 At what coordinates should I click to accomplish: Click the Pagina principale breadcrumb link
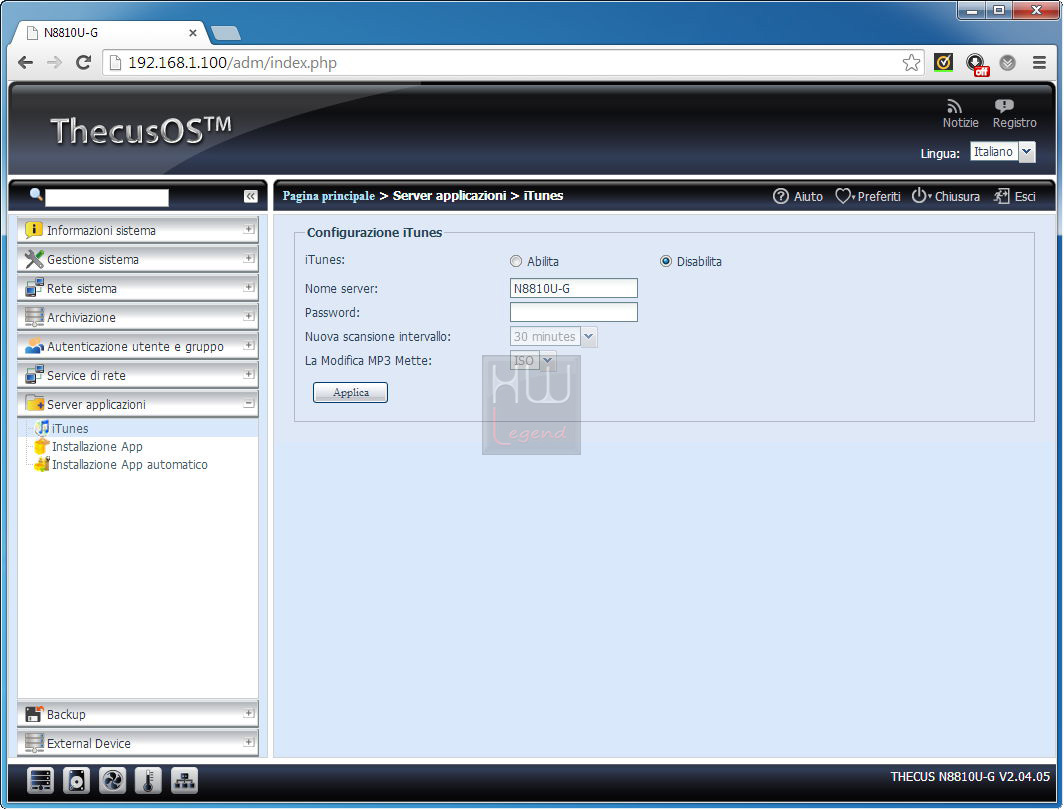pyautogui.click(x=328, y=196)
